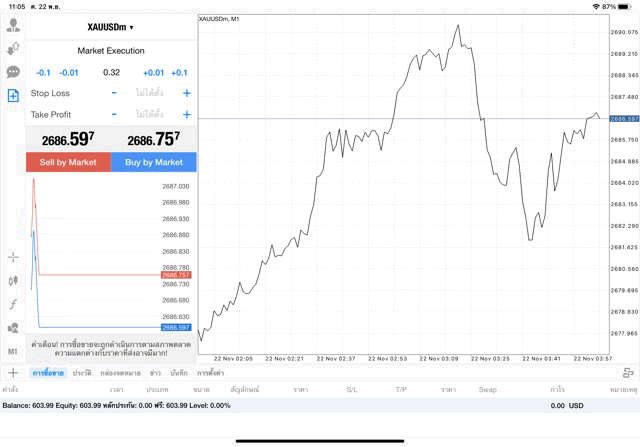Viewport: 640px width, 447px height.
Task: Open the Market Execution order type selector
Action: 111,51
